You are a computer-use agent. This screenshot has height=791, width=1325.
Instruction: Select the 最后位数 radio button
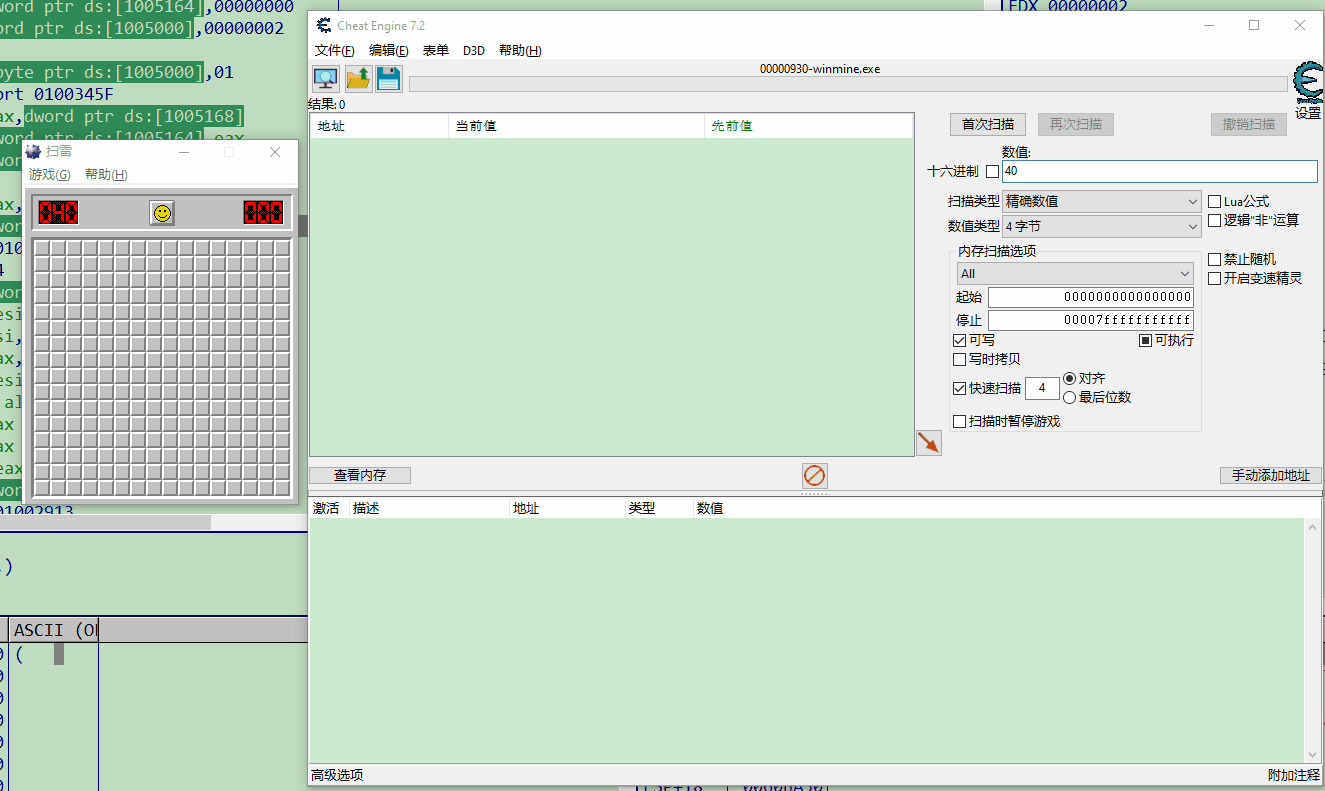pyautogui.click(x=1070, y=398)
